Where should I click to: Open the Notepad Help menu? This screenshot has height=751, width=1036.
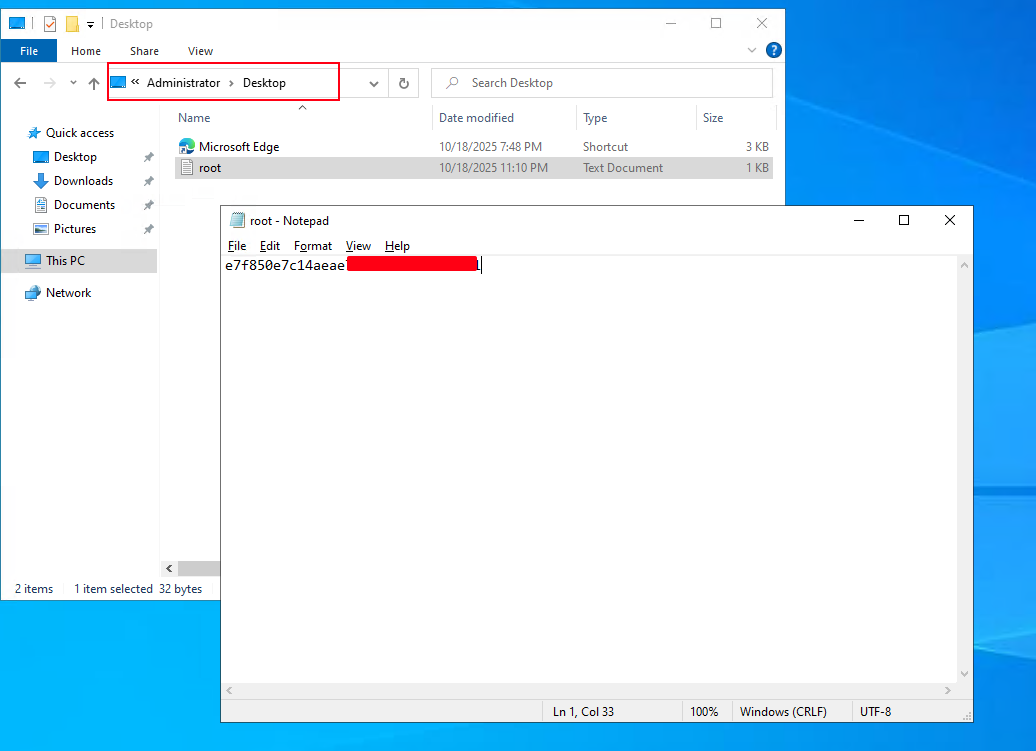[397, 246]
